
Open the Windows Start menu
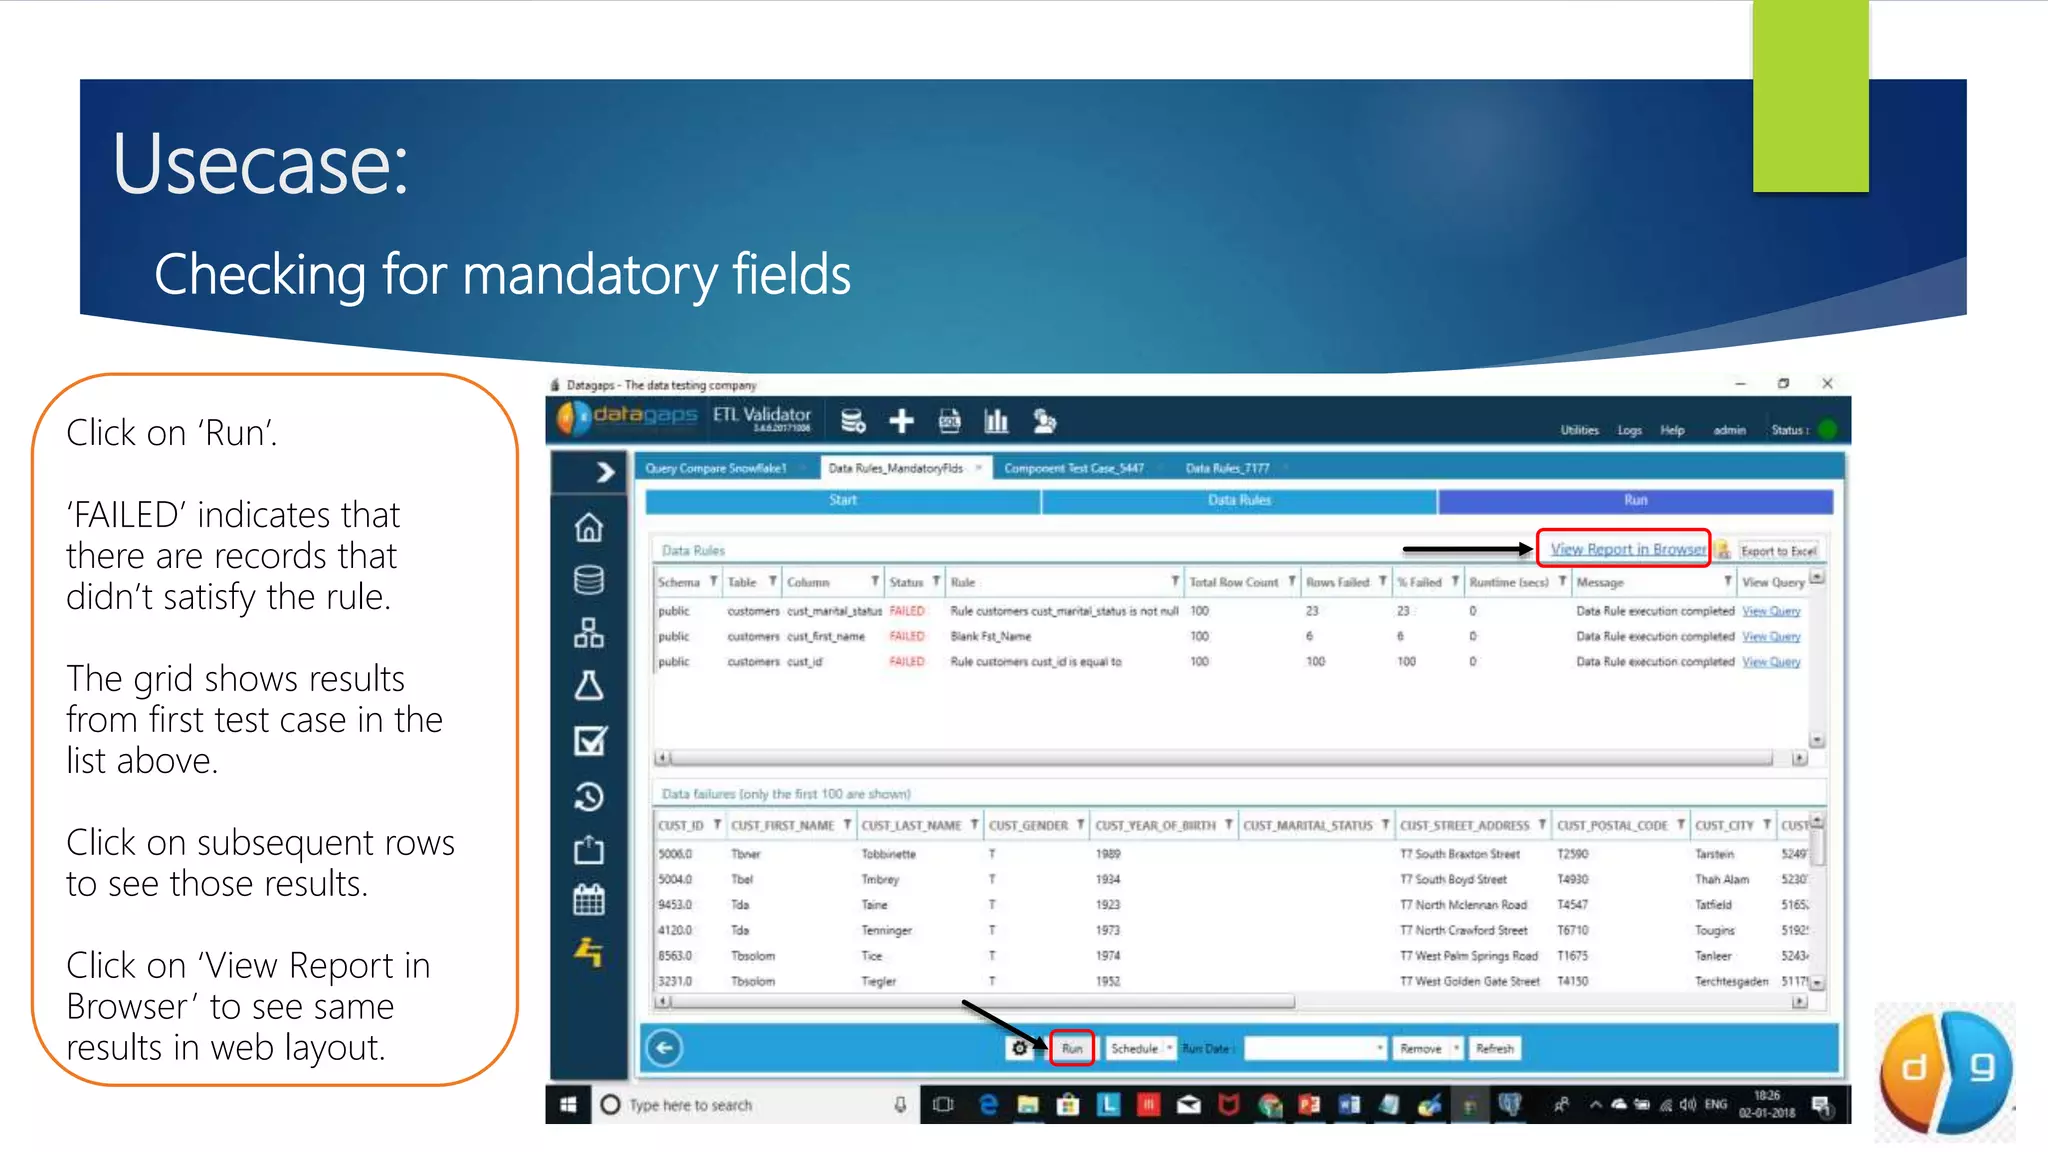pos(568,1105)
